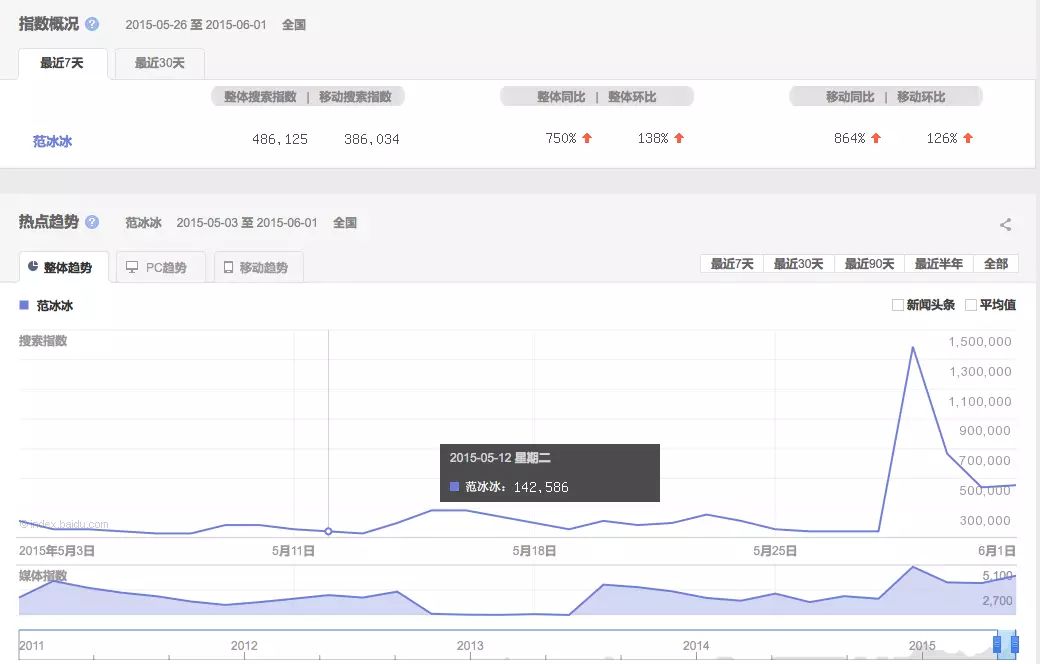Click 2013 on the year timeline
The height and width of the screenshot is (664, 1040).
(x=470, y=645)
